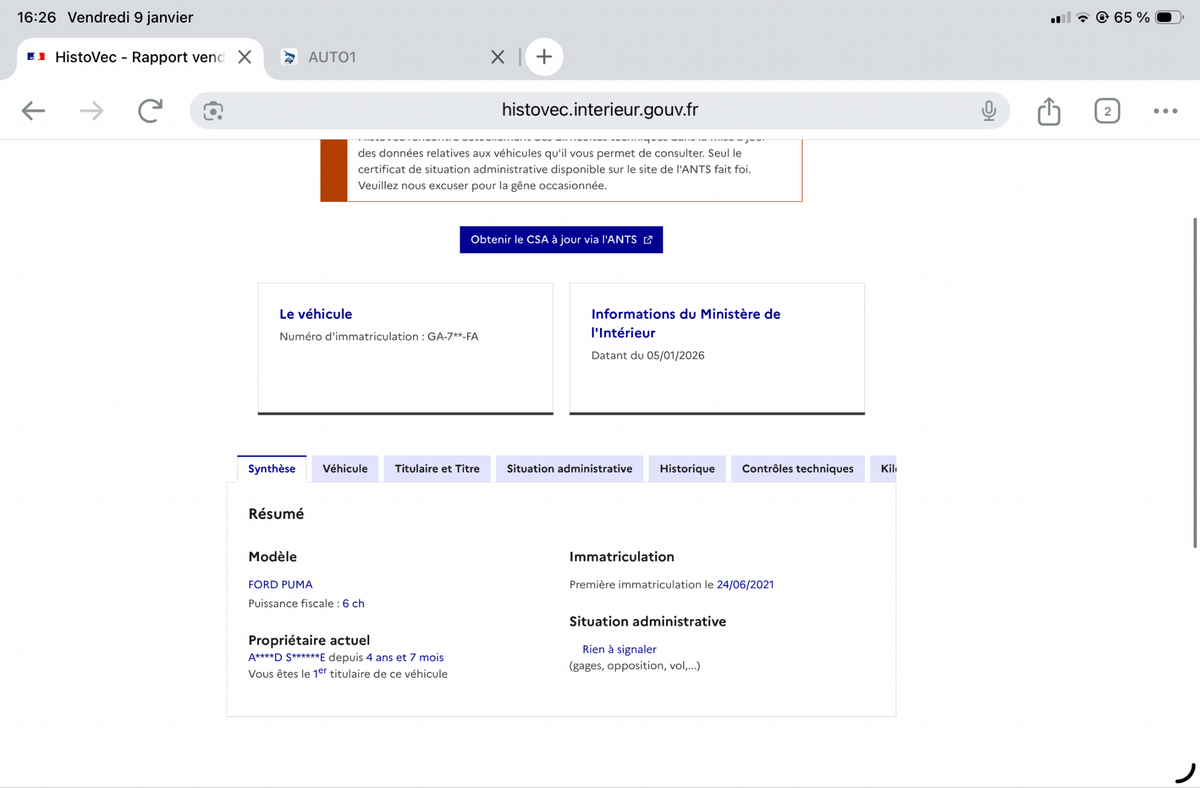The height and width of the screenshot is (788, 1200).
Task: Close the HistoVec tab
Action: [x=244, y=57]
